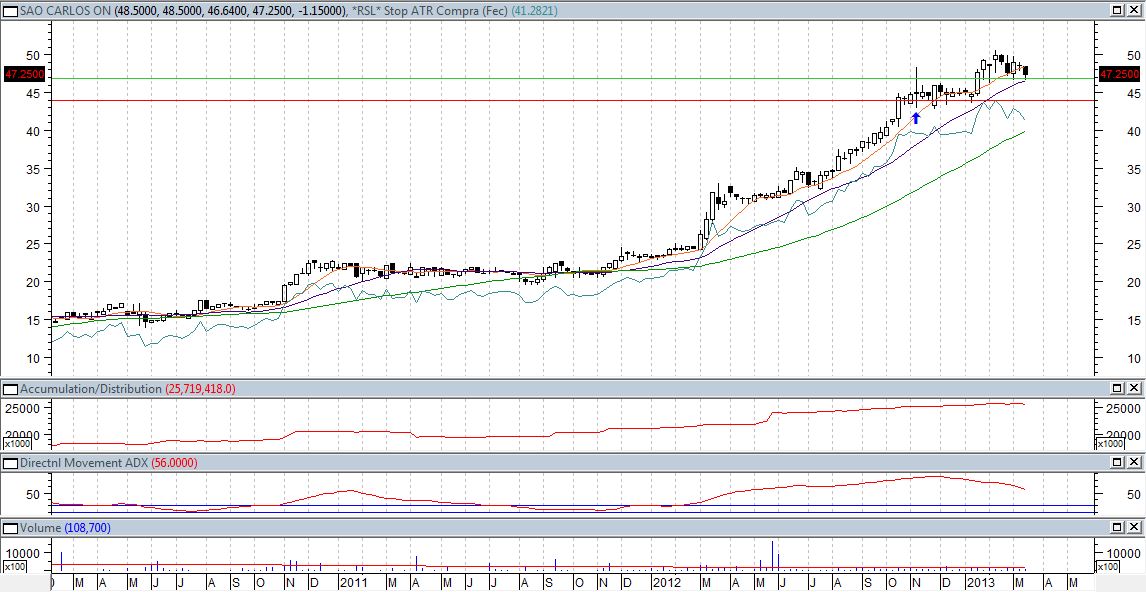This screenshot has width=1146, height=592.
Task: Open the SAO CARLOS ON pane menu icon
Action: pyautogui.click(x=10, y=10)
